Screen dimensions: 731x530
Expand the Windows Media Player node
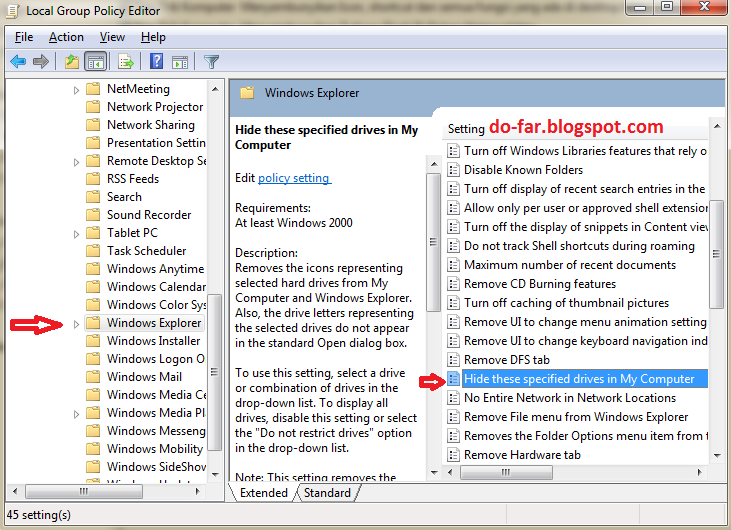pyautogui.click(x=76, y=413)
